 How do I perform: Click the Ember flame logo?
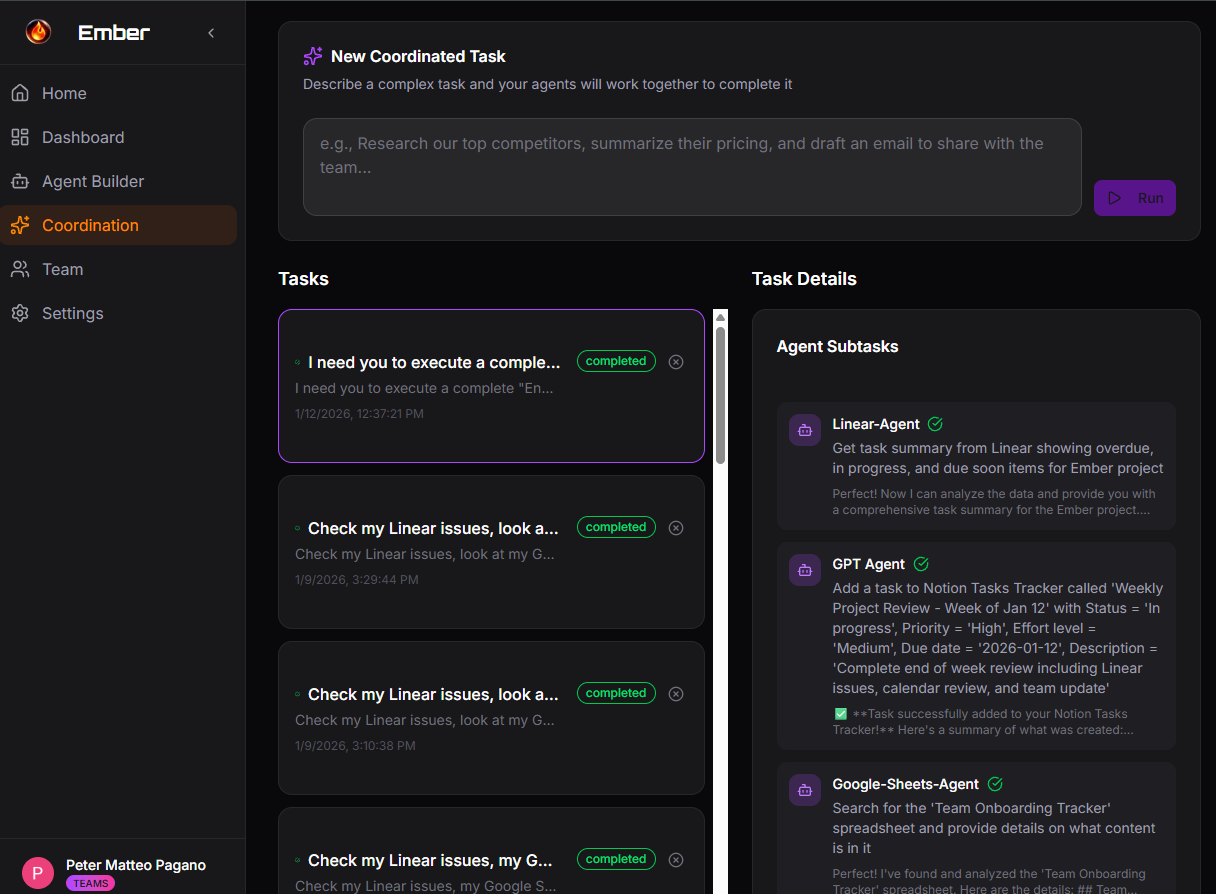(x=38, y=32)
